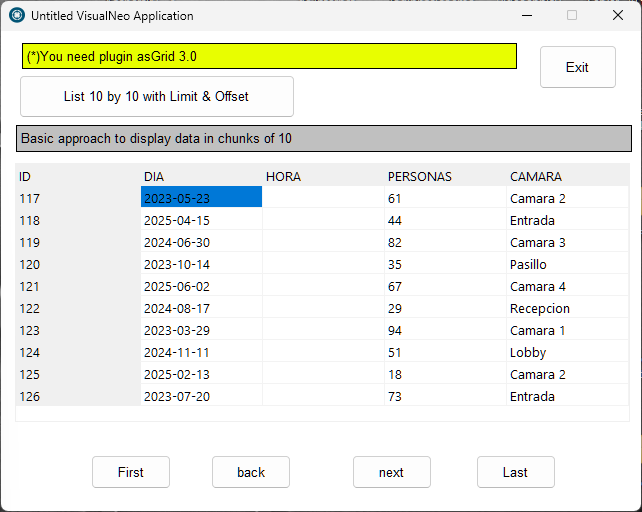Click date cell 2025-02-13
This screenshot has width=642, height=512.
click(201, 374)
